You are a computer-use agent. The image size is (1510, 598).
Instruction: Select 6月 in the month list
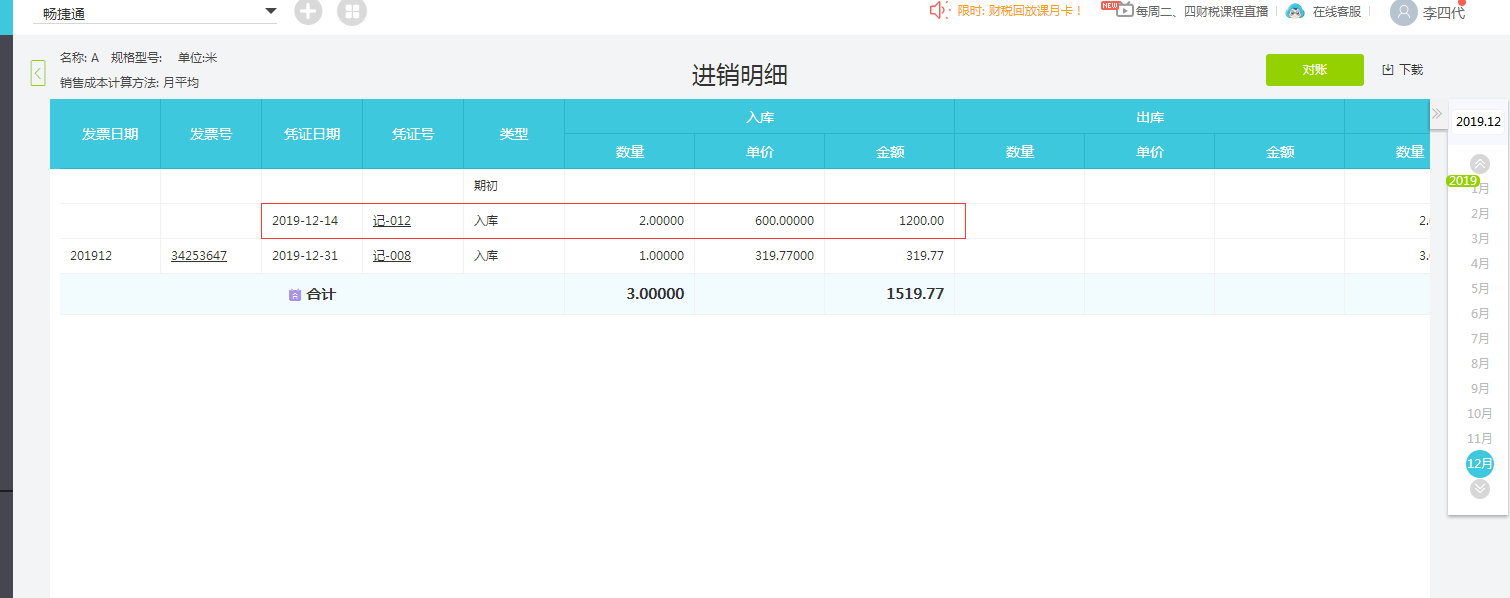tap(1480, 313)
